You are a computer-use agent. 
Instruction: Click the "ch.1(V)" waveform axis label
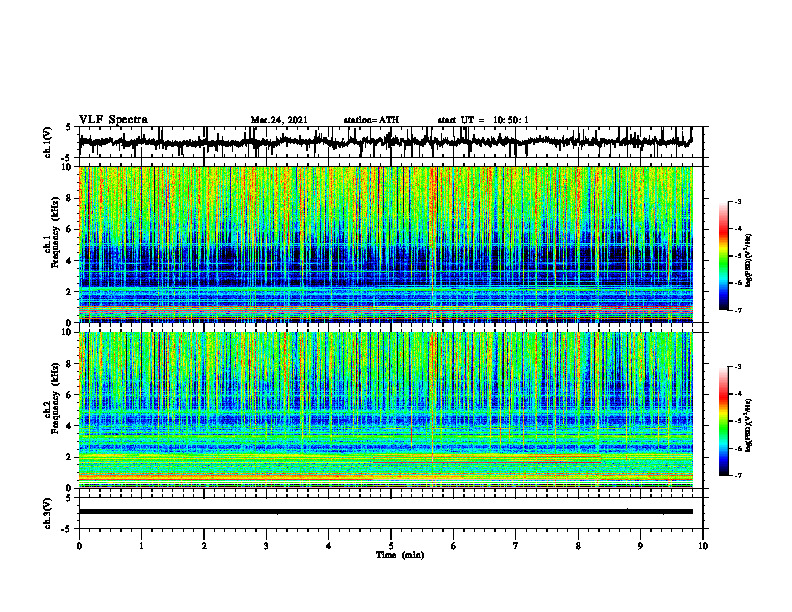[x=47, y=143]
